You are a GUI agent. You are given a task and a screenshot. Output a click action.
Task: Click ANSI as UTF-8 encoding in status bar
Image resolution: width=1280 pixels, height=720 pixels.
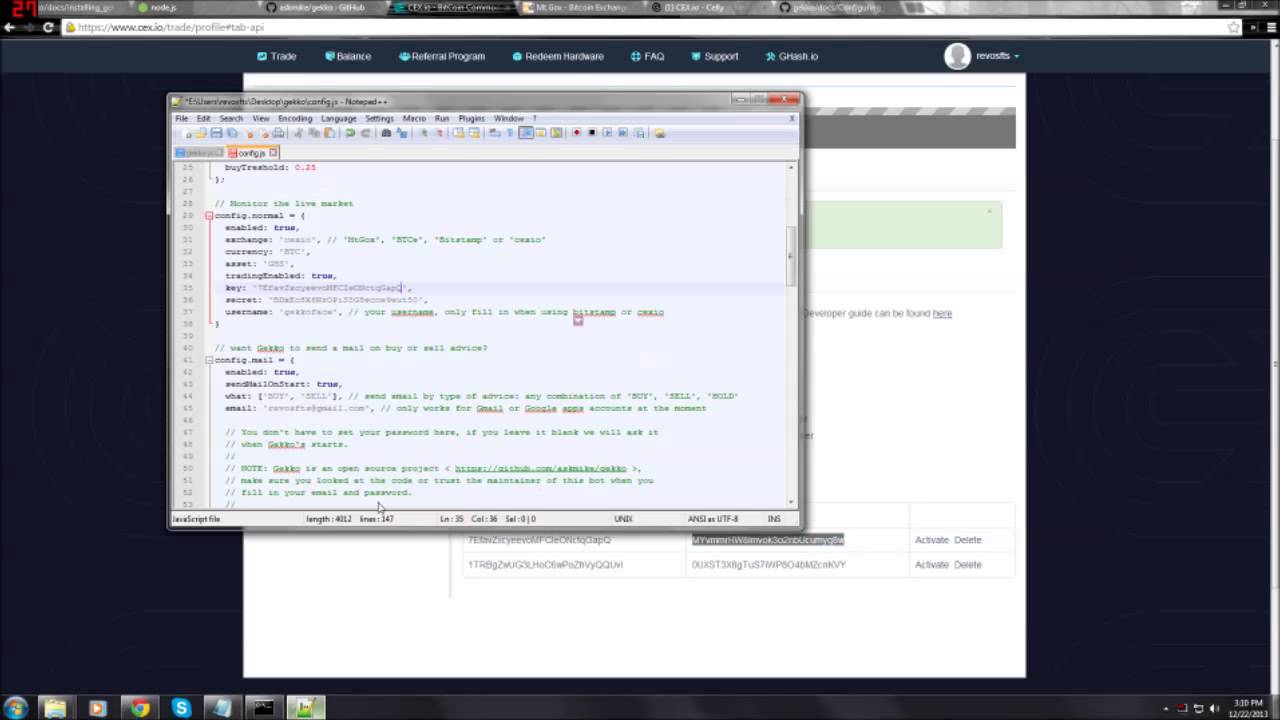pos(713,519)
